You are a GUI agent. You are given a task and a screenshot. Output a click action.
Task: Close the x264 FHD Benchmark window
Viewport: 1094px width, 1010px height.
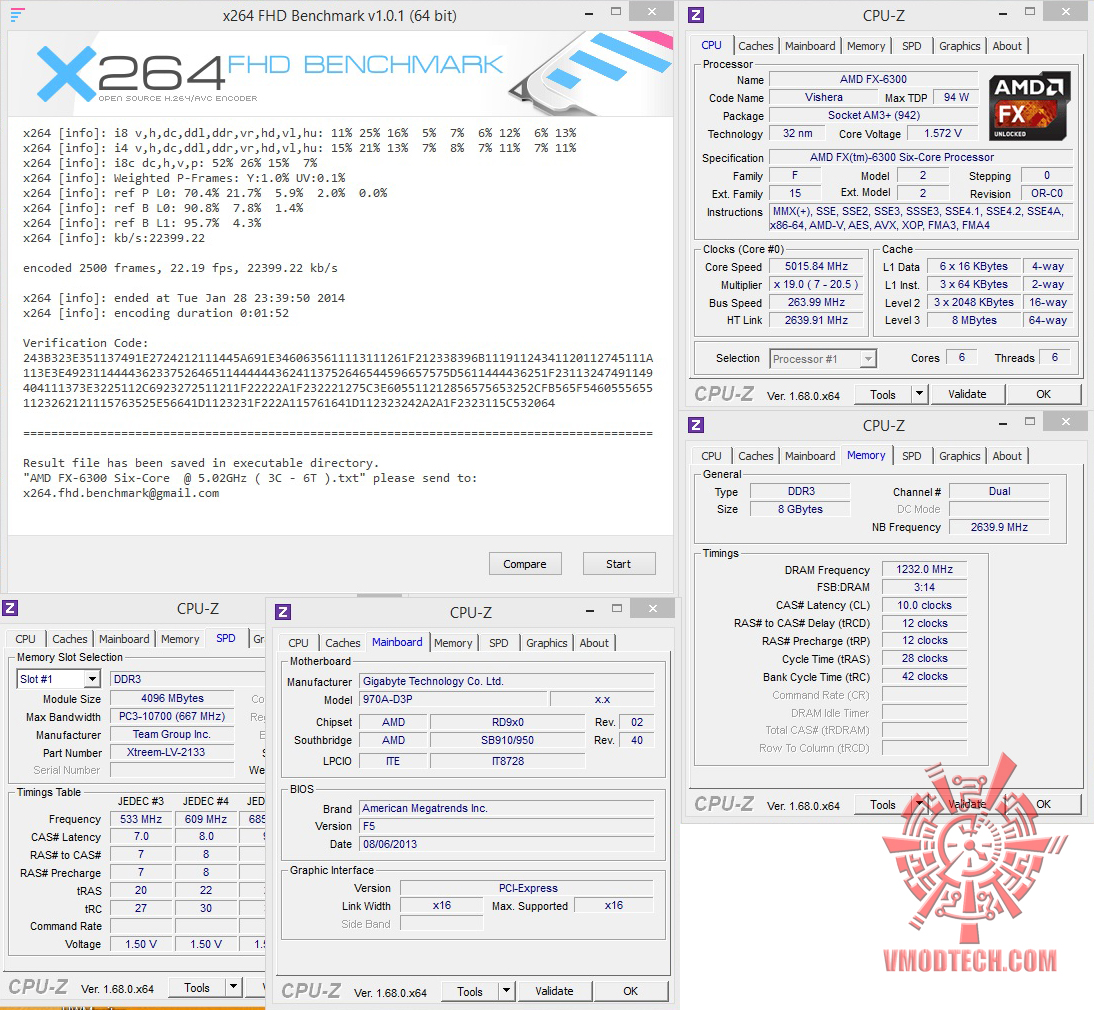651,11
